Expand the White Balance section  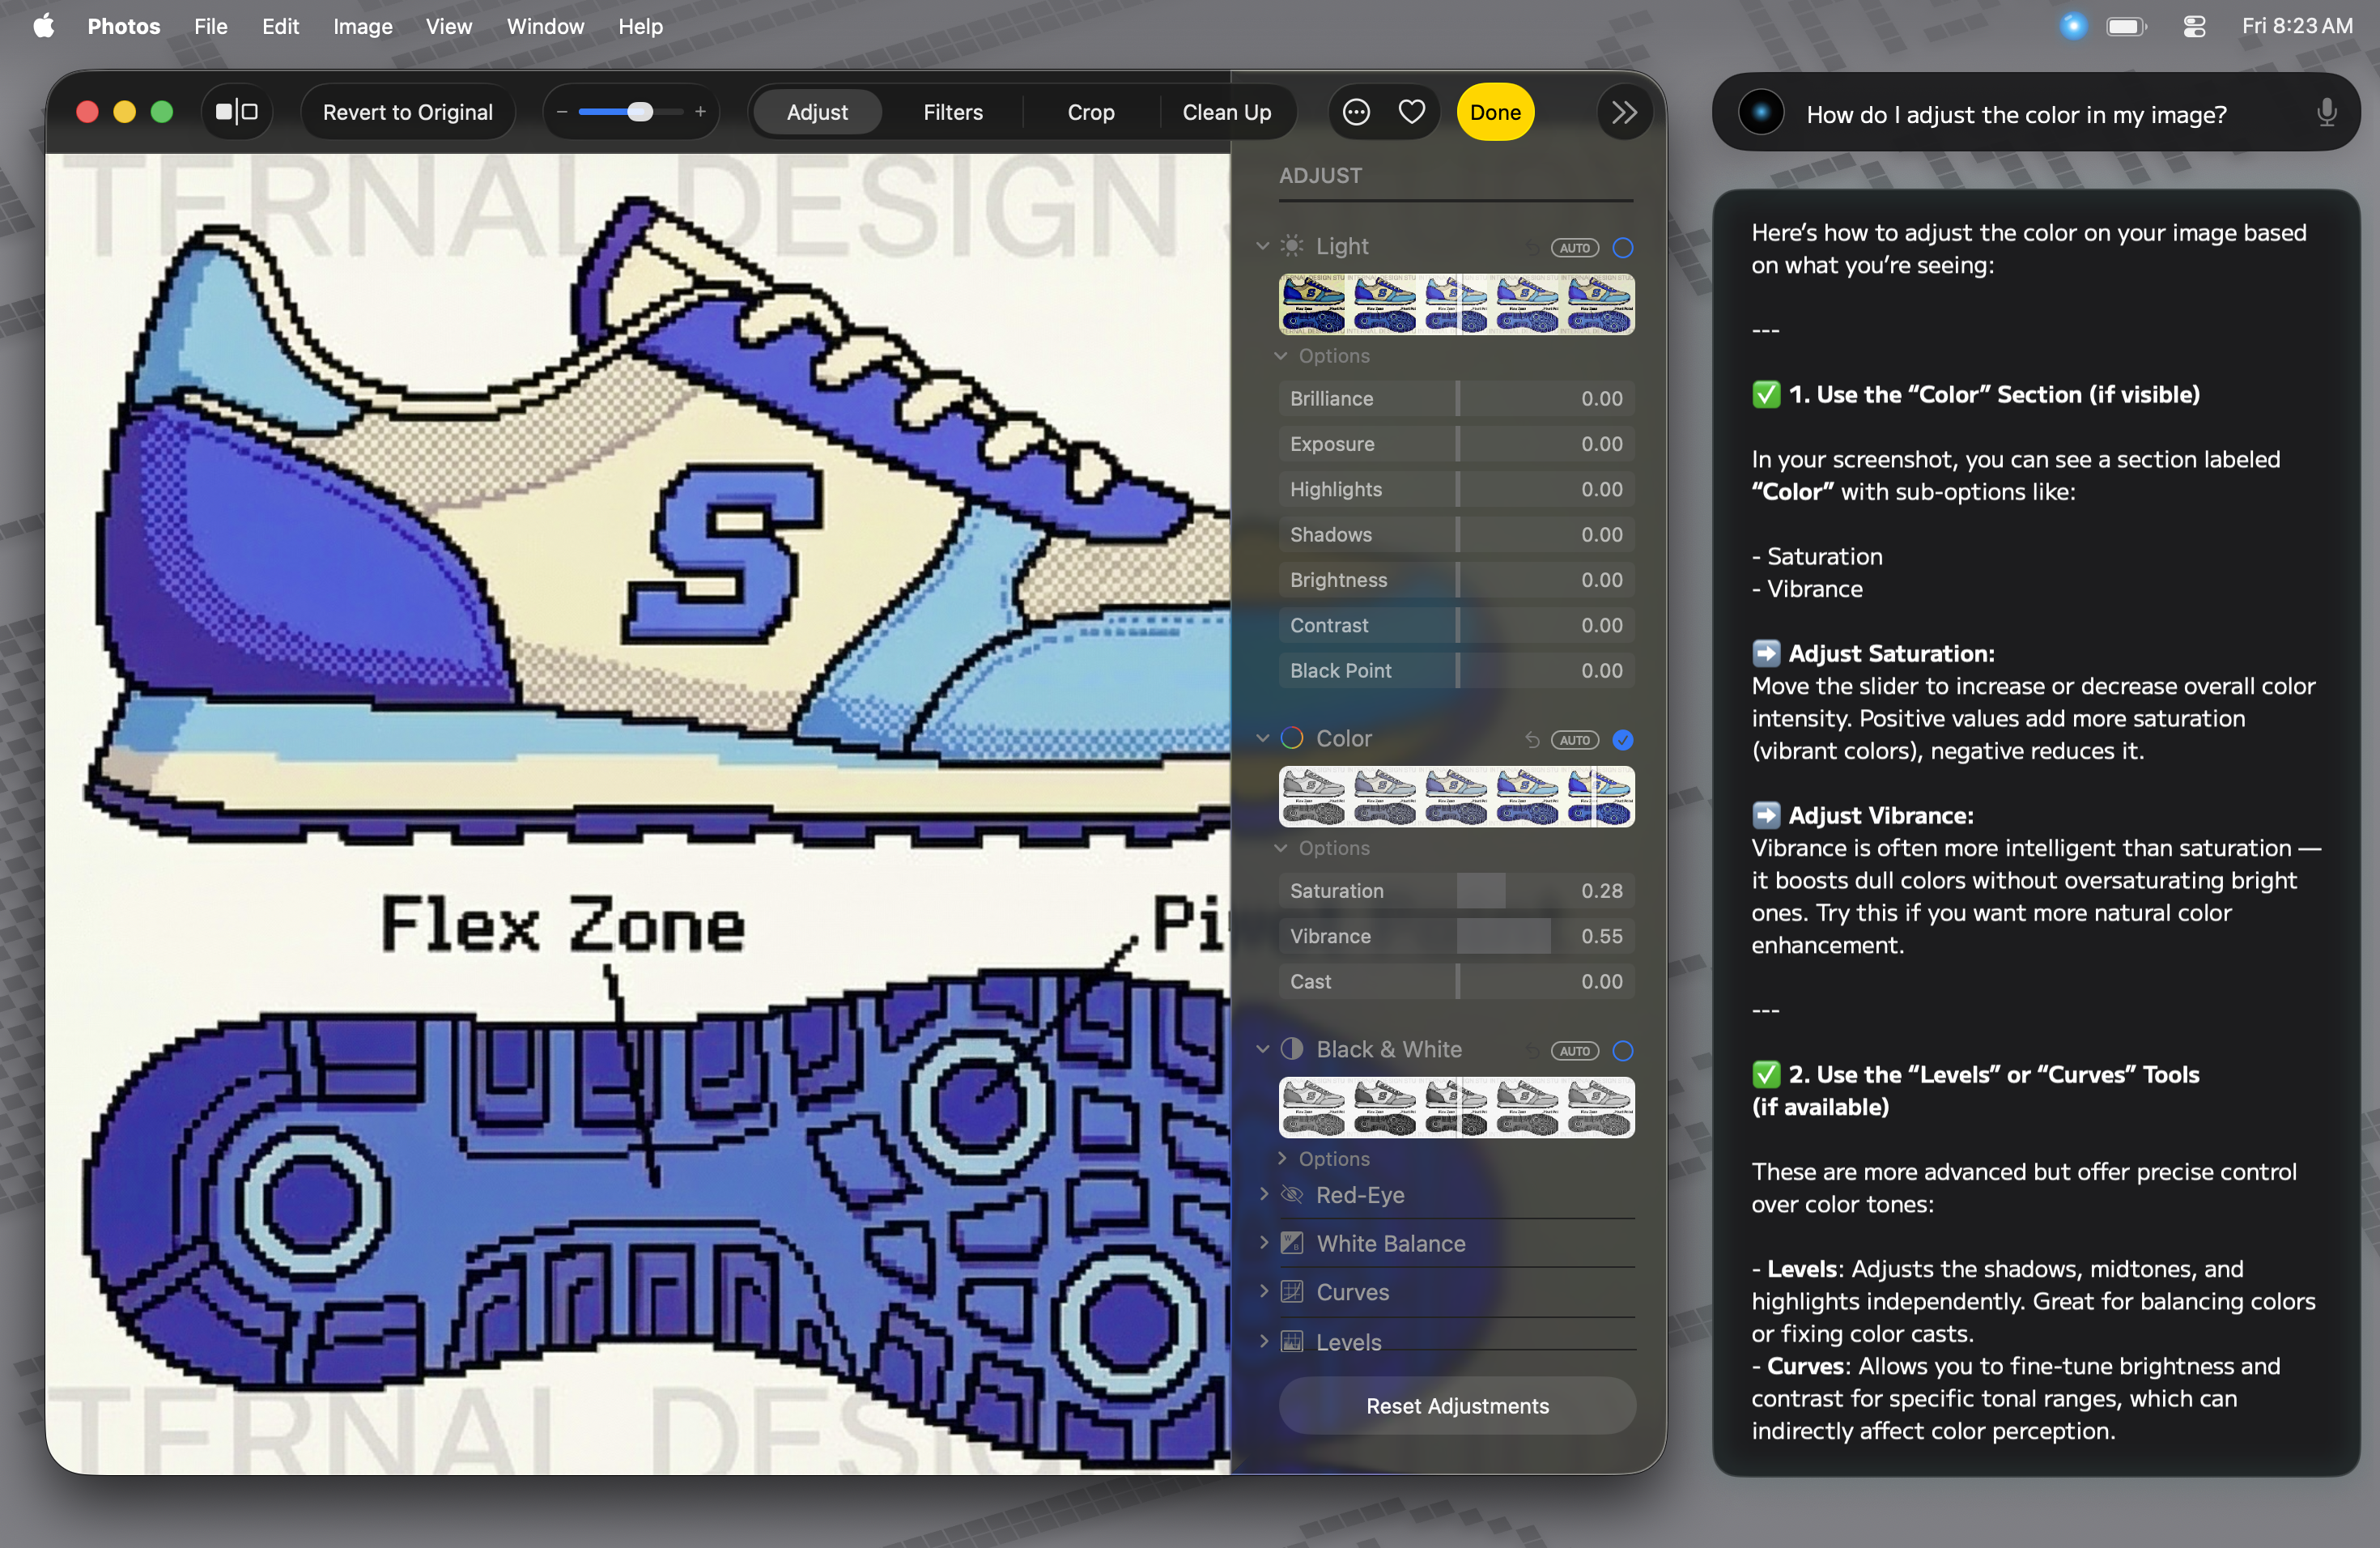[x=1264, y=1242]
